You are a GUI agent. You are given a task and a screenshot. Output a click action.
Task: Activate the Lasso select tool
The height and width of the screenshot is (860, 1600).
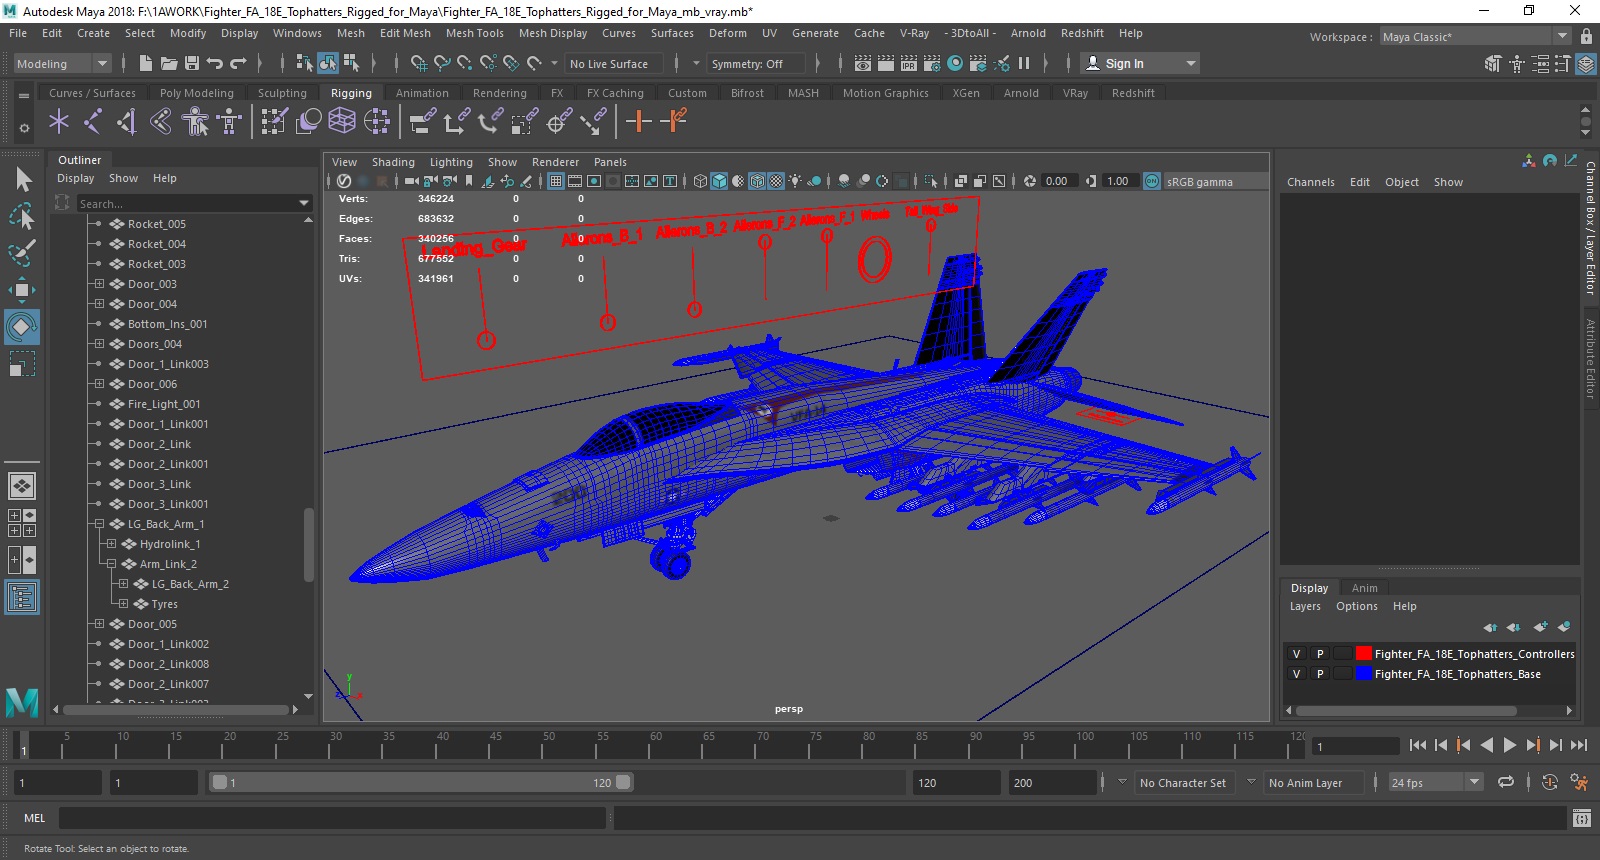[22, 216]
